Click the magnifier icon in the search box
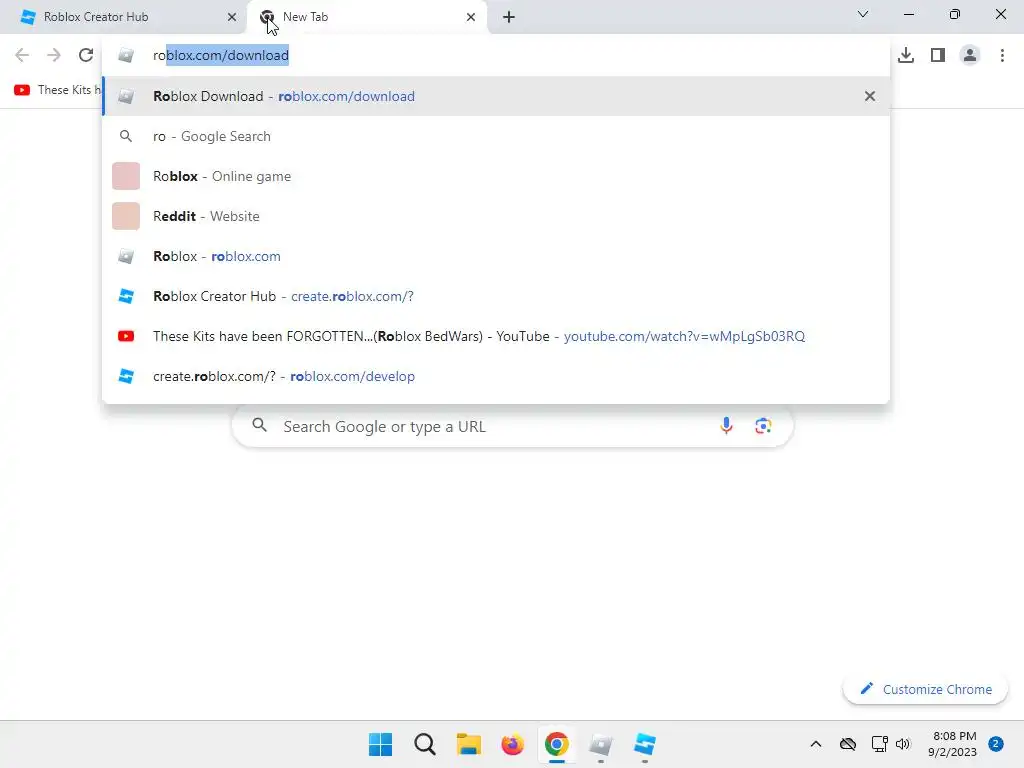The image size is (1024, 768). (x=259, y=425)
